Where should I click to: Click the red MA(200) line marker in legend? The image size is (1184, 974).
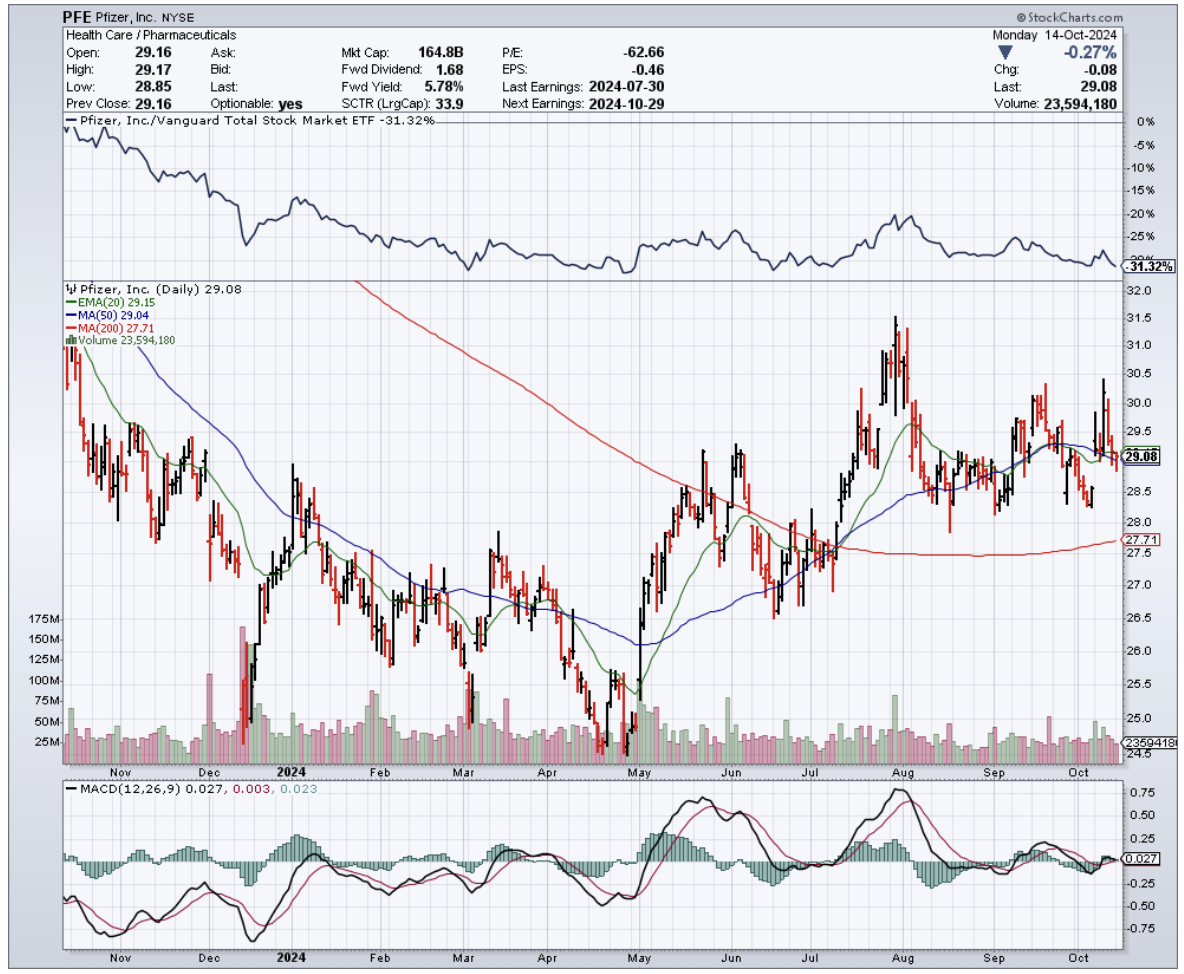point(70,327)
